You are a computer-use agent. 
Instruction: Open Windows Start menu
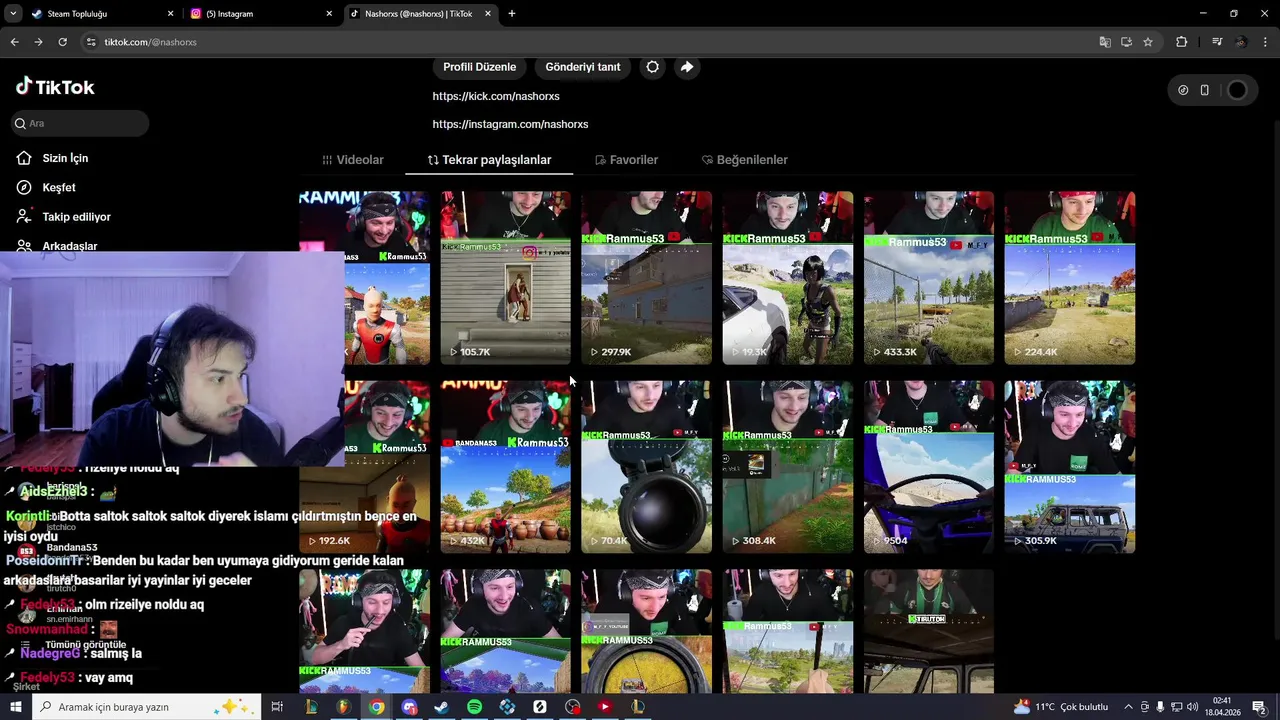[x=14, y=707]
